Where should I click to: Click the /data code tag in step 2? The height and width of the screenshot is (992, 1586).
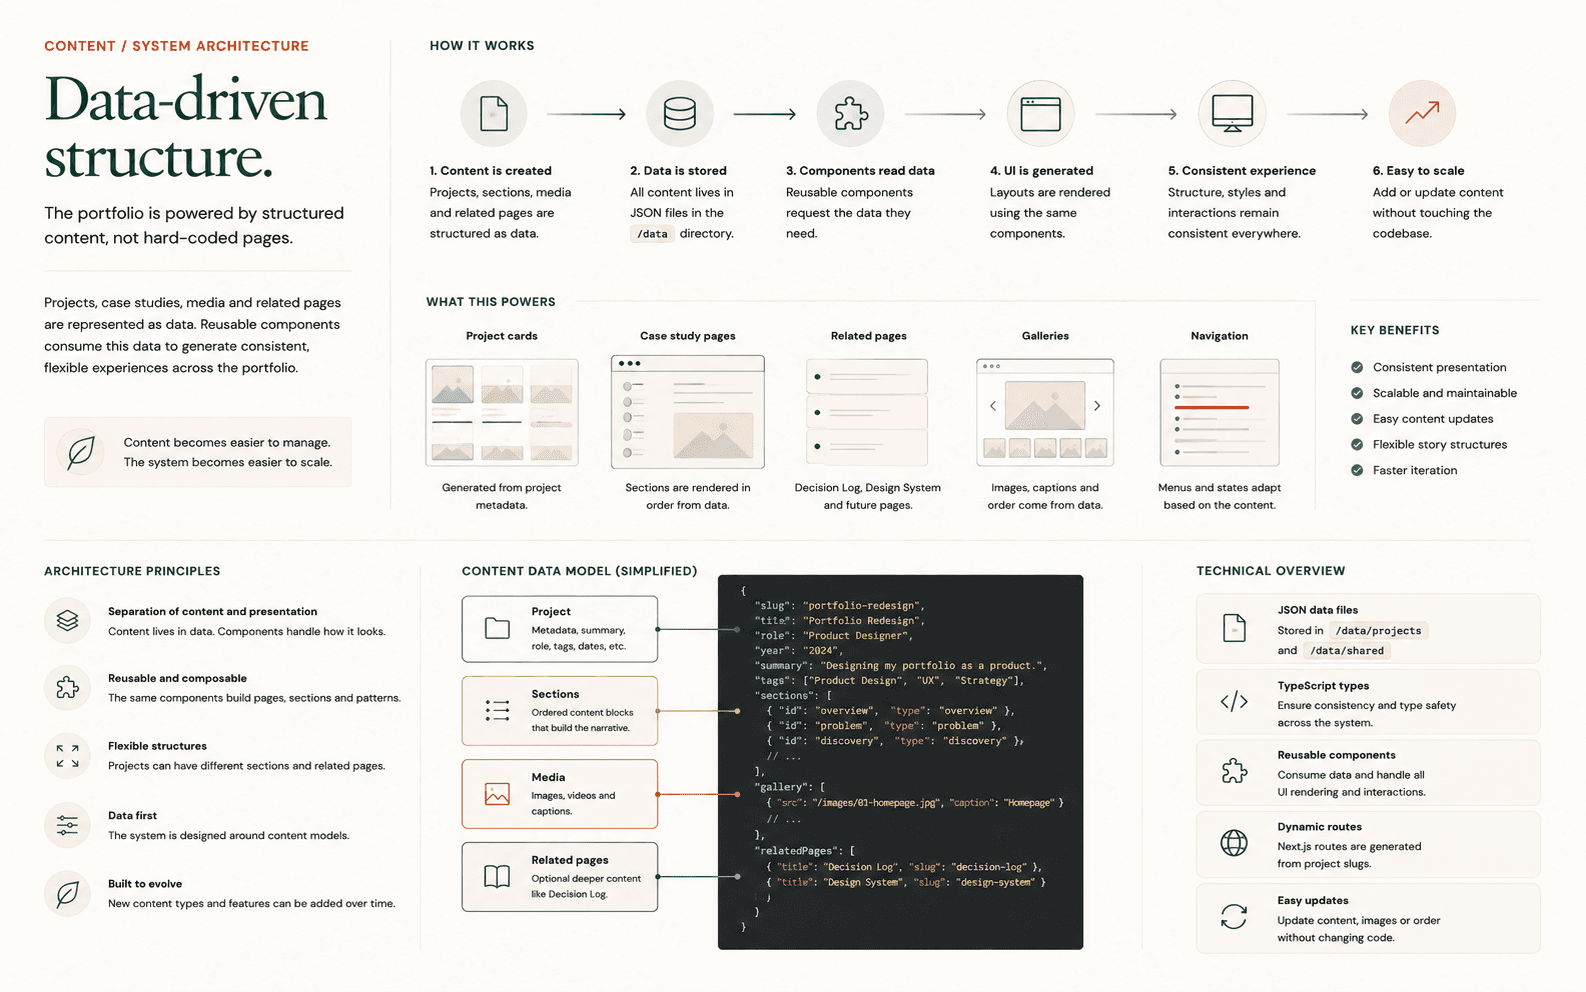(x=652, y=234)
